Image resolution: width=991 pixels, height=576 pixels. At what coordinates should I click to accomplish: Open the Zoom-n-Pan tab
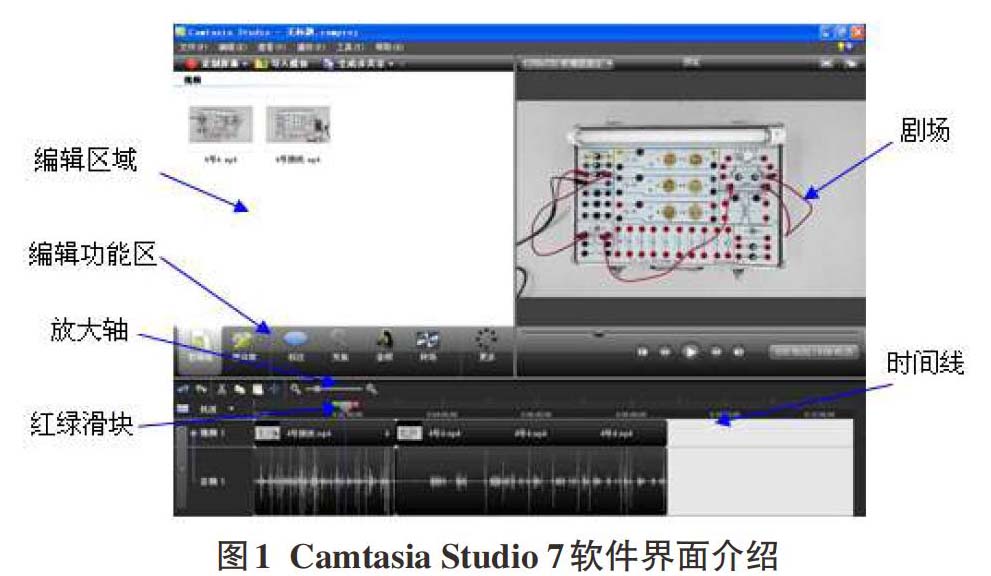pos(340,346)
